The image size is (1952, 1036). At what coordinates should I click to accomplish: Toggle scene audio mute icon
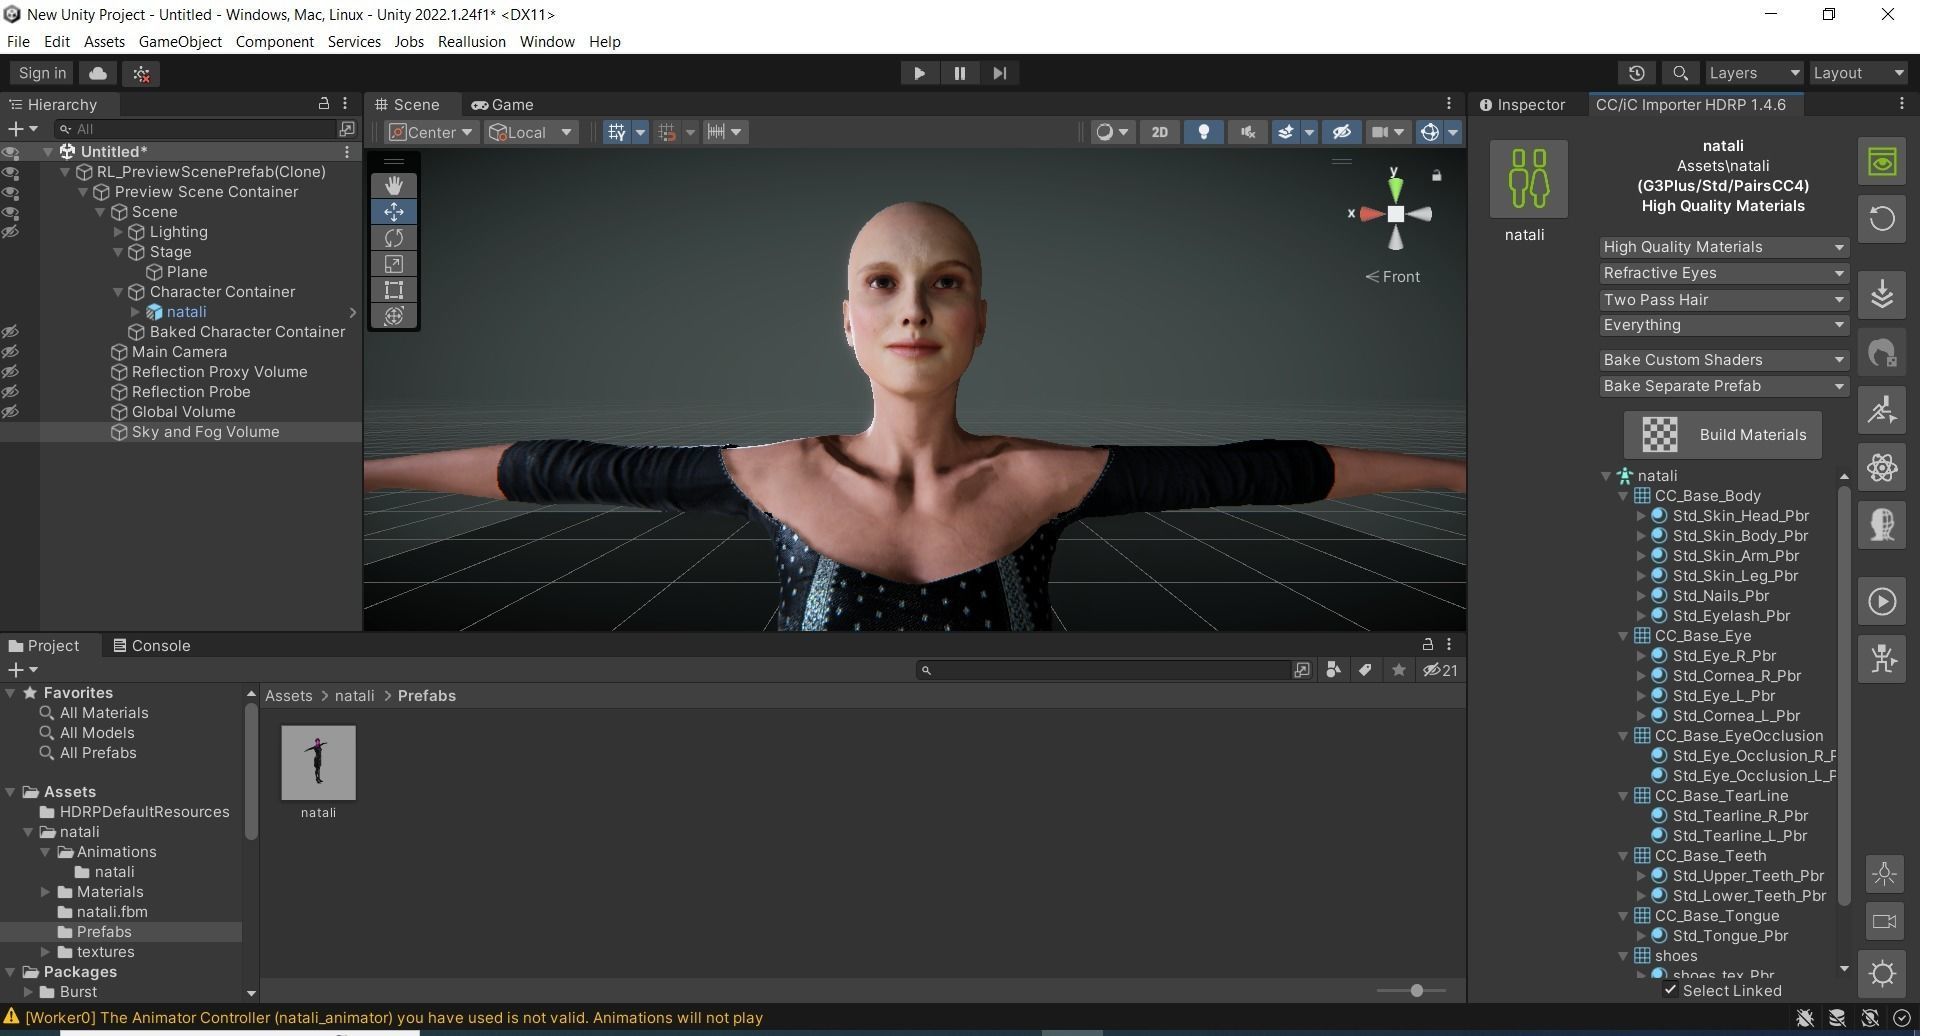click(1247, 132)
